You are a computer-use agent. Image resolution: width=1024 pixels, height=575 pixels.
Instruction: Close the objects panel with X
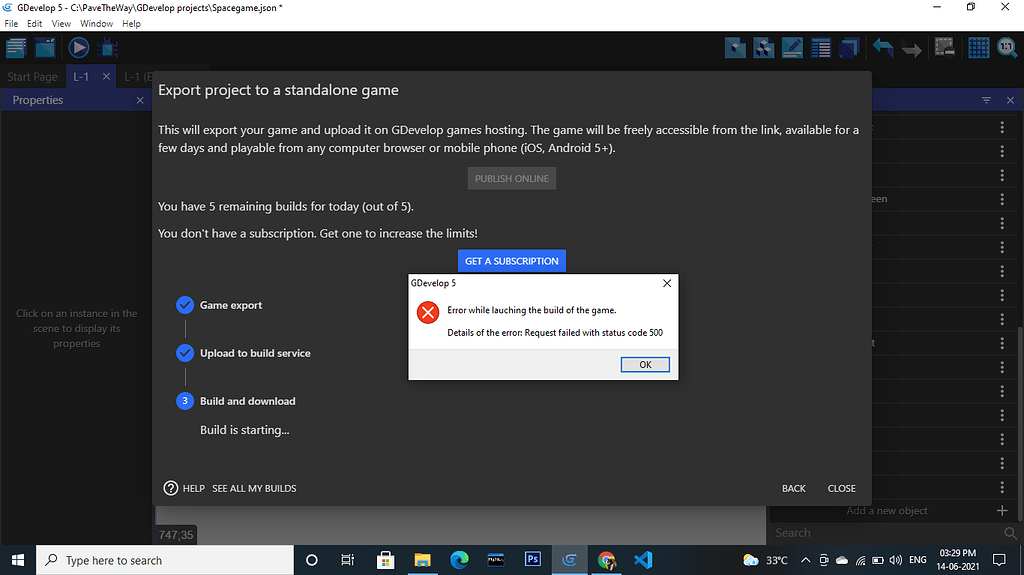click(1010, 100)
